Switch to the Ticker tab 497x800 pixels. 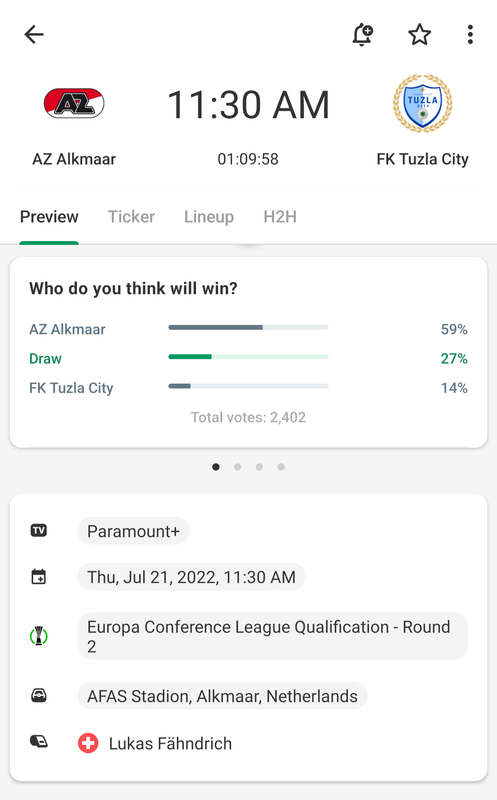[131, 217]
